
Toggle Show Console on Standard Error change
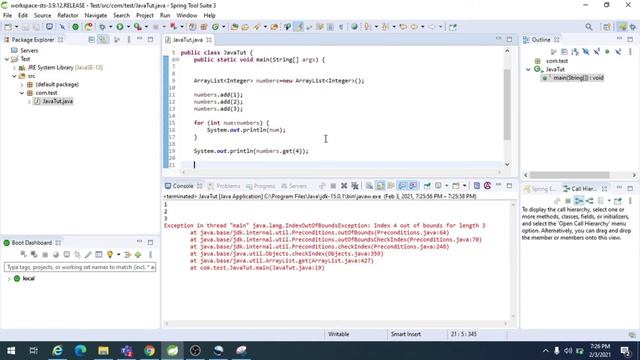[413, 186]
